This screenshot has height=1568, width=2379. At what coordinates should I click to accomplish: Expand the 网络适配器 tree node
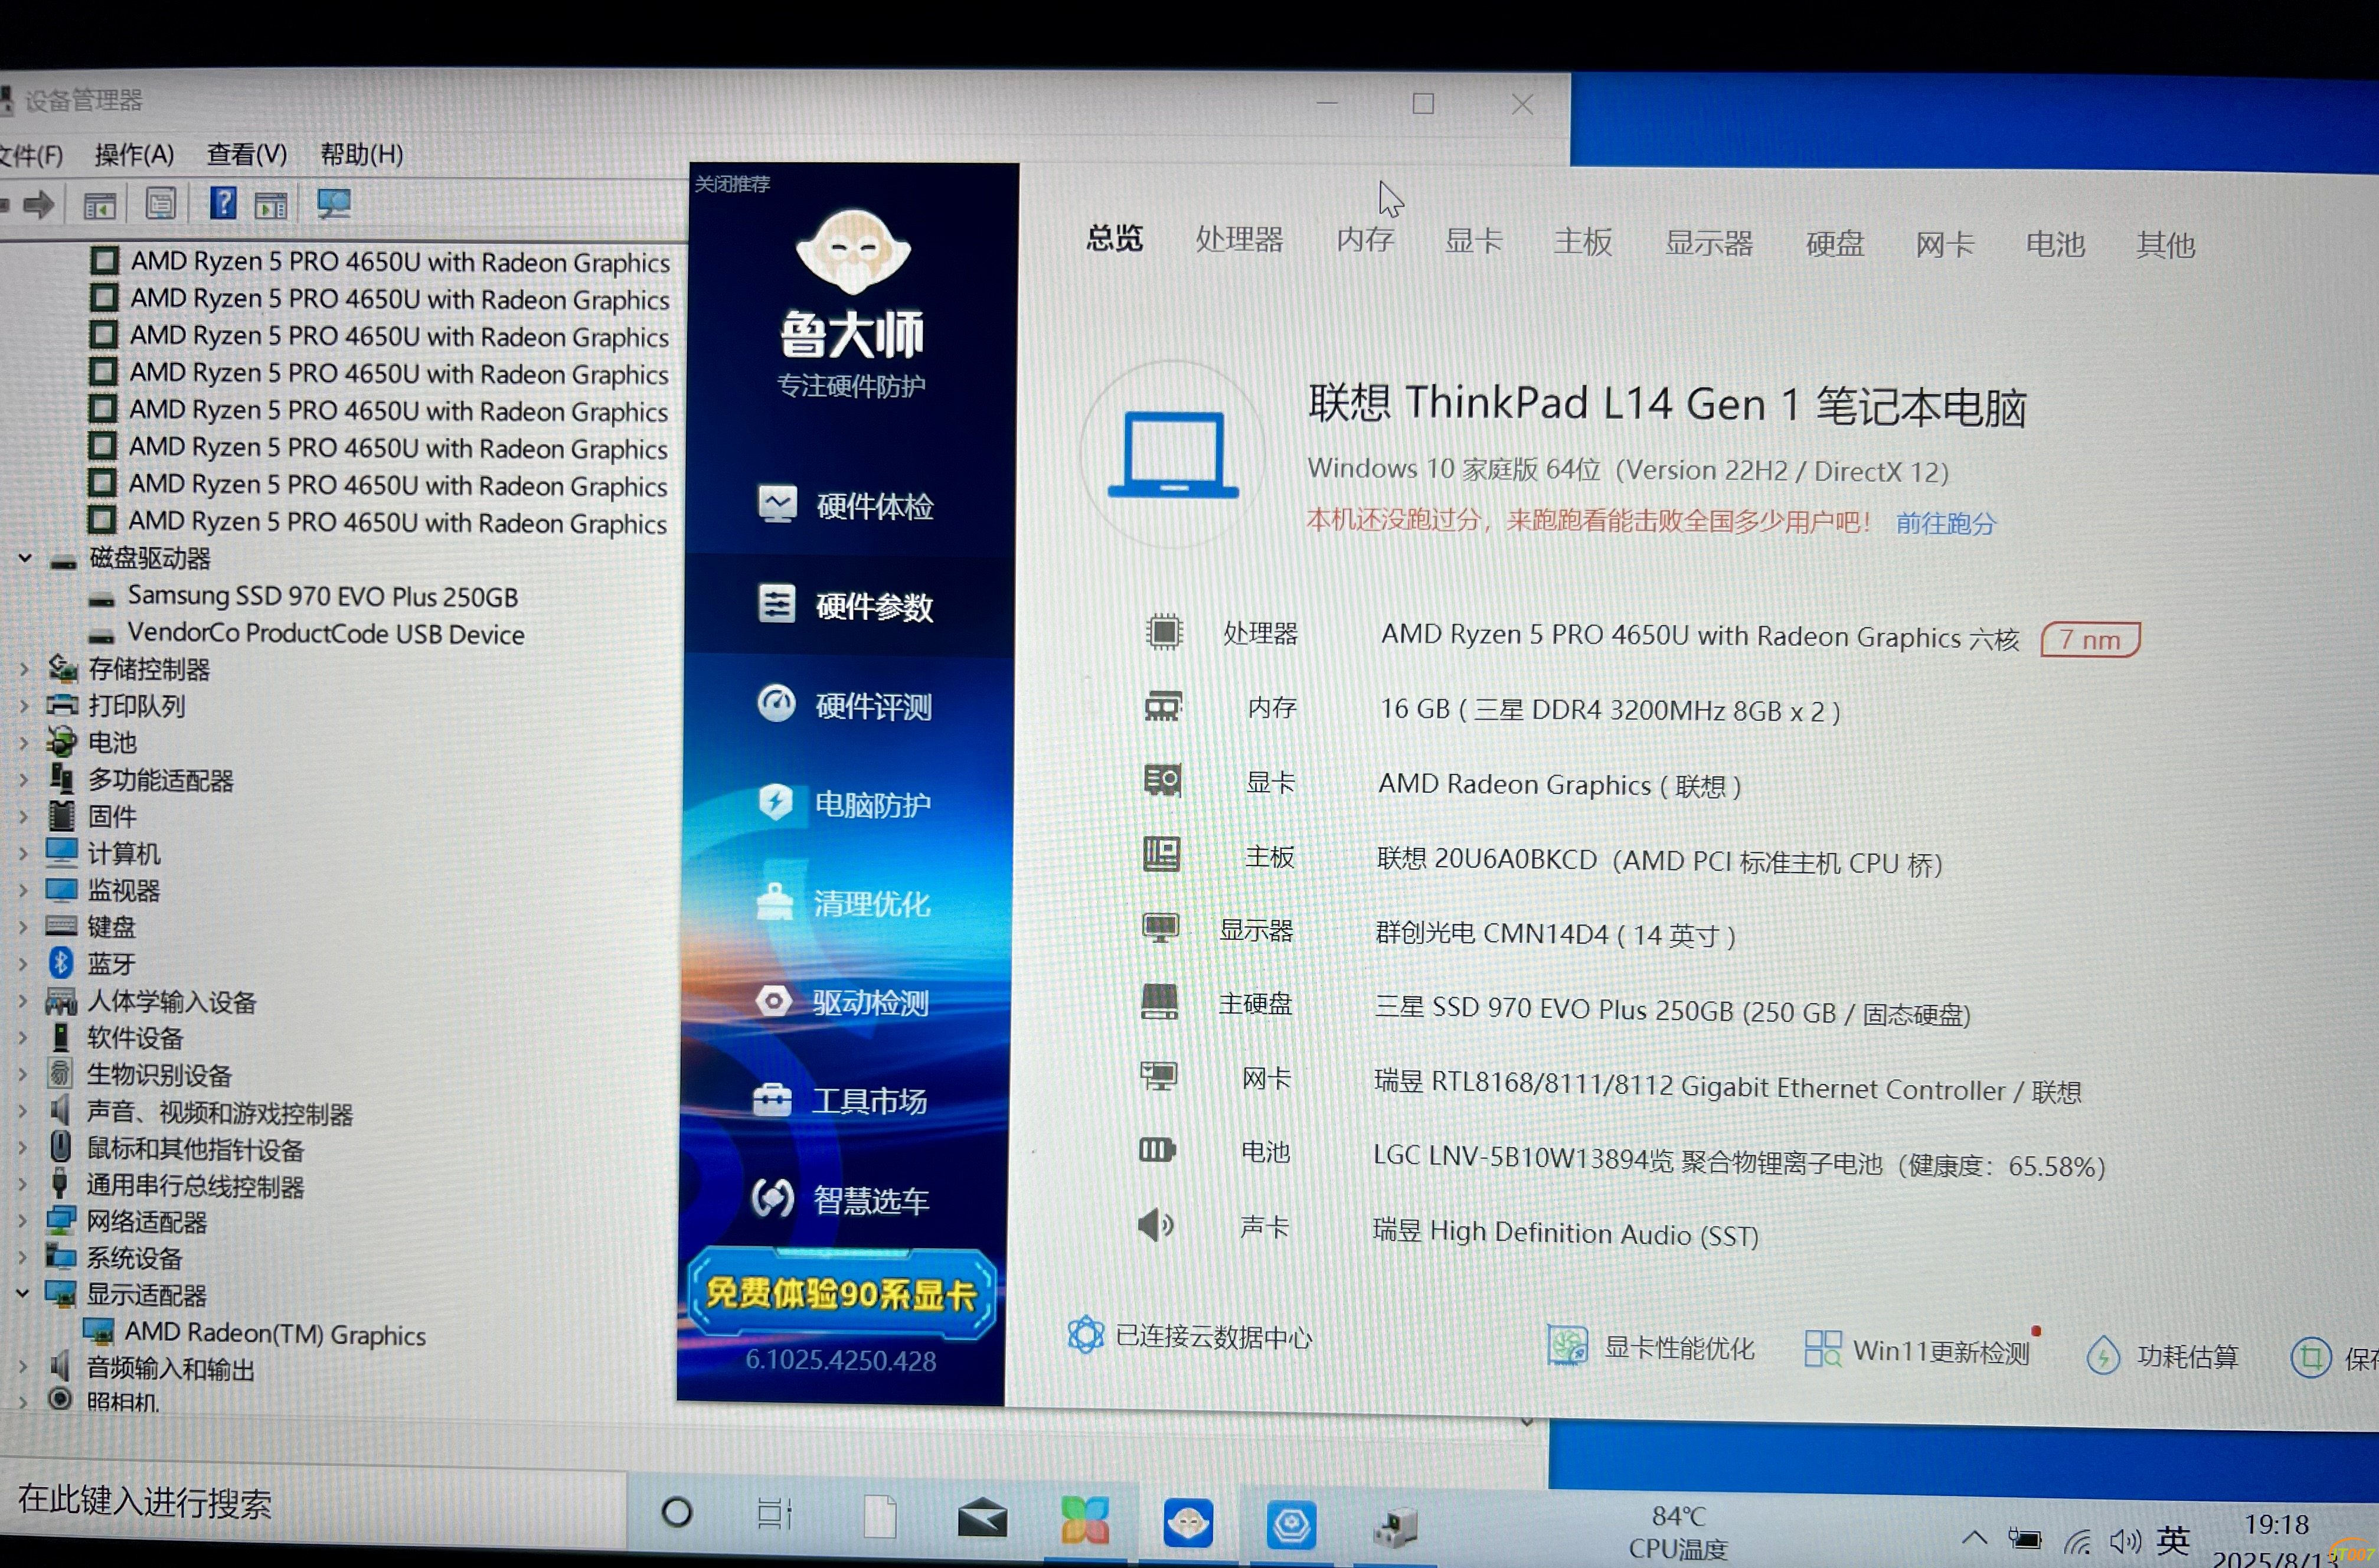[x=22, y=1222]
